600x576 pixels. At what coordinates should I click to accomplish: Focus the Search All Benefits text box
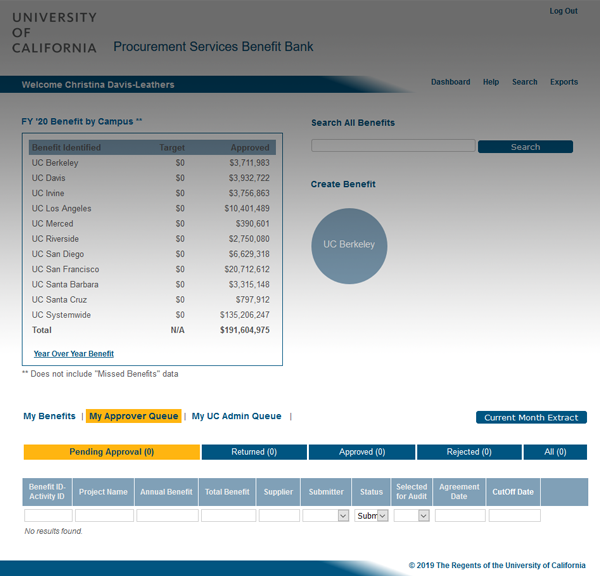coord(393,146)
